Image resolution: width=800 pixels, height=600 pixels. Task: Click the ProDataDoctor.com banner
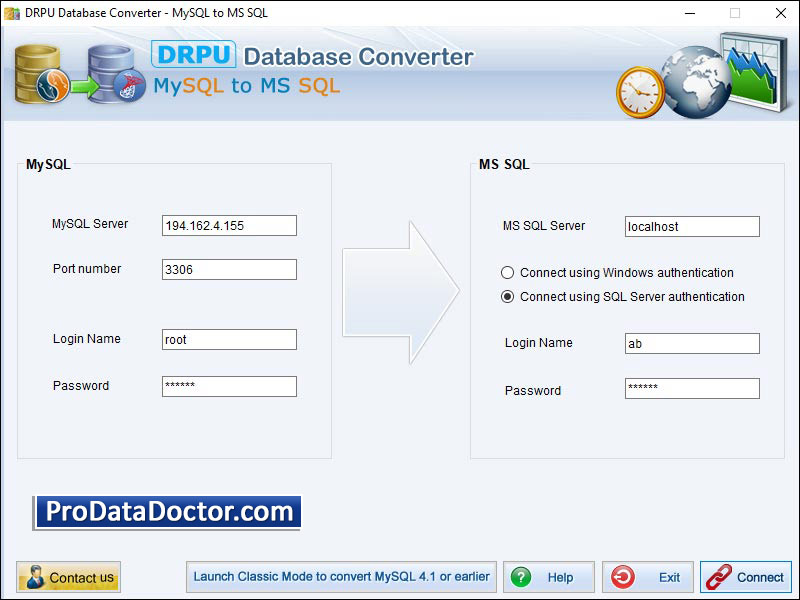click(167, 512)
